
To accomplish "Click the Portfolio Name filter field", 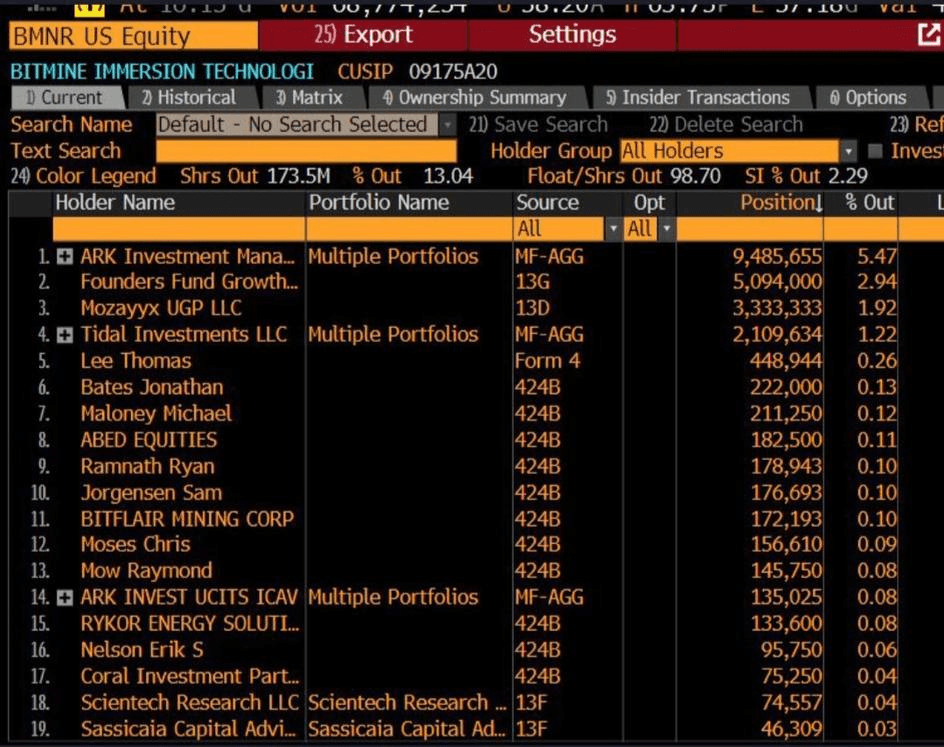I will click(409, 229).
